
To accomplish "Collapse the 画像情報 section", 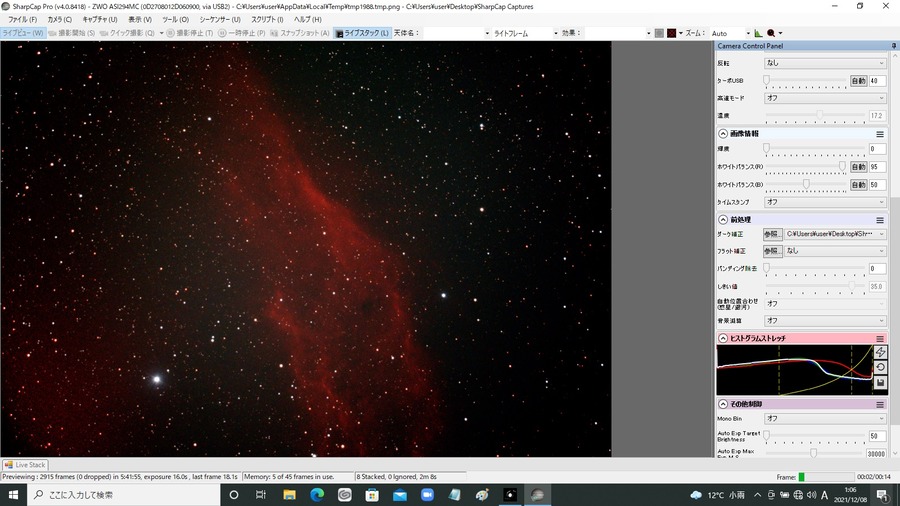I will [723, 134].
